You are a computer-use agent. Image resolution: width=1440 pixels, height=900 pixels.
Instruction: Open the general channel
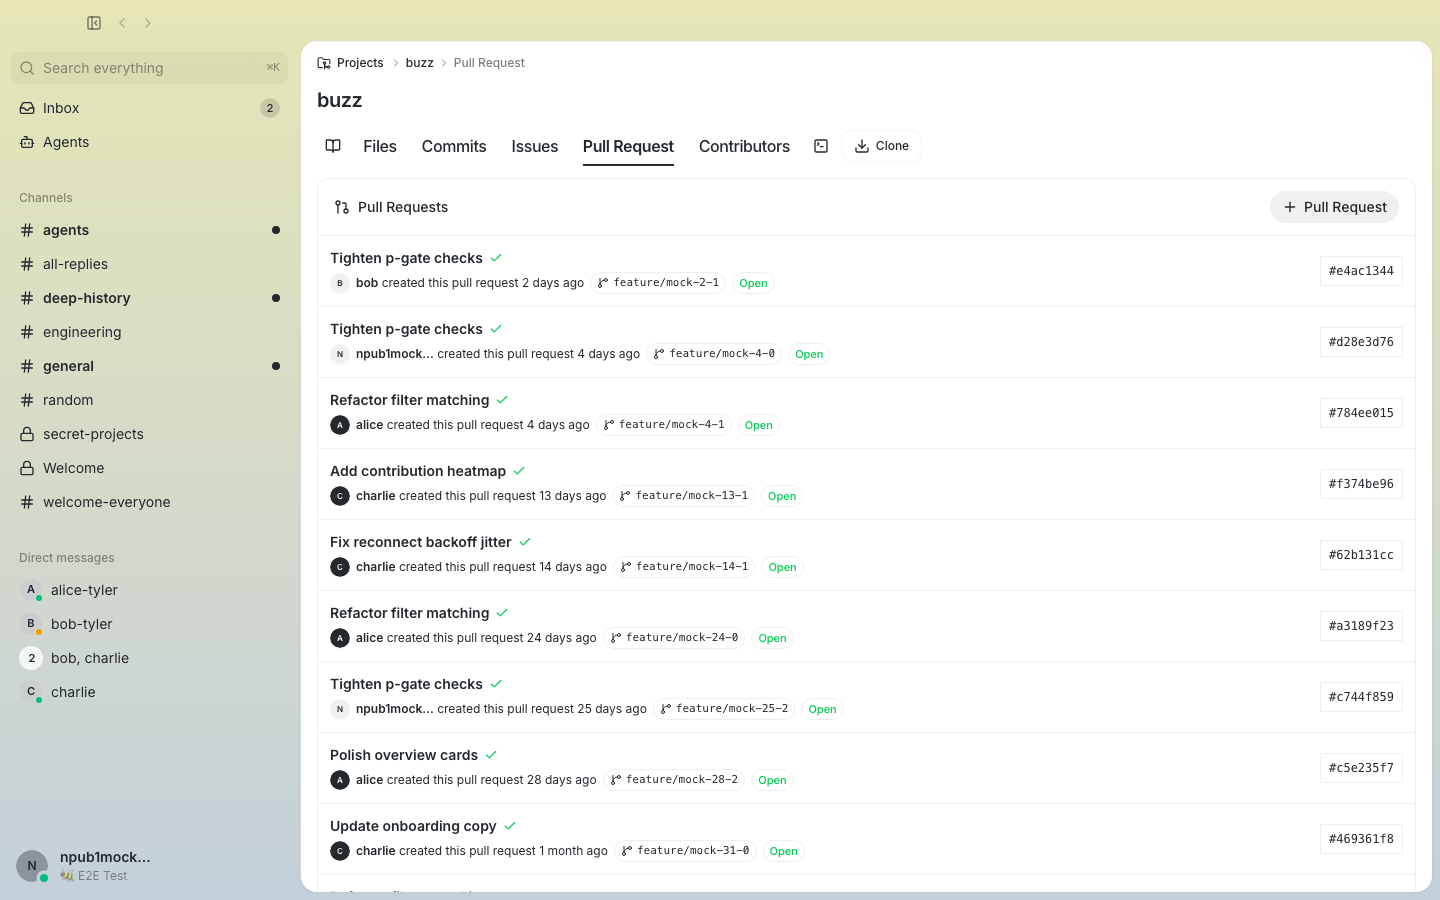tap(150, 366)
